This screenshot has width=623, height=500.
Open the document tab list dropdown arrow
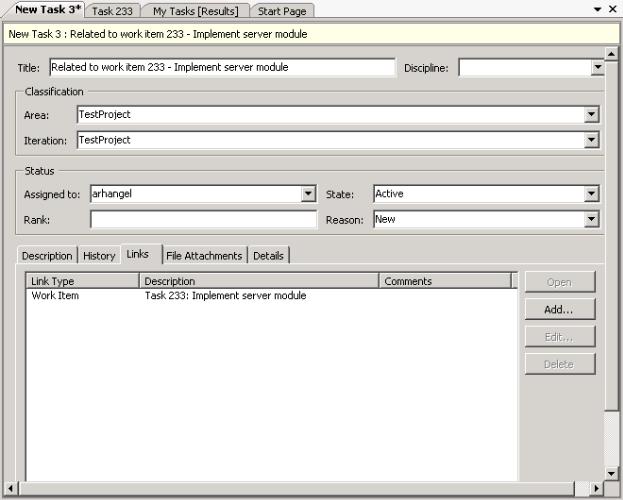click(x=598, y=9)
